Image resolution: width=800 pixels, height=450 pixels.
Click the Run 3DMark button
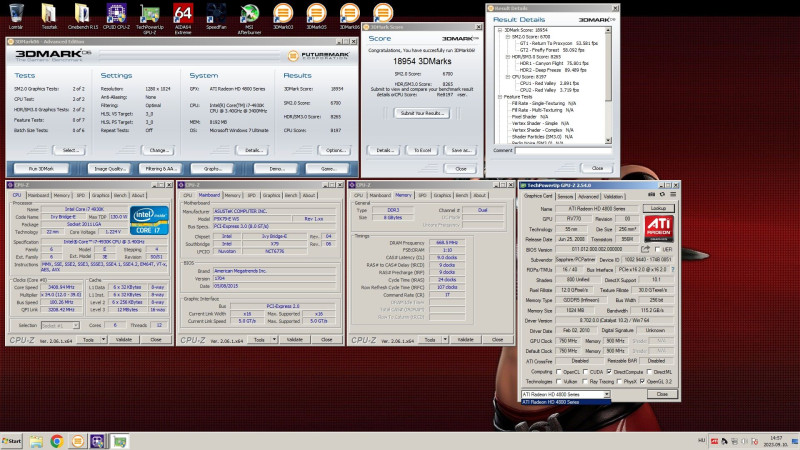tap(41, 168)
